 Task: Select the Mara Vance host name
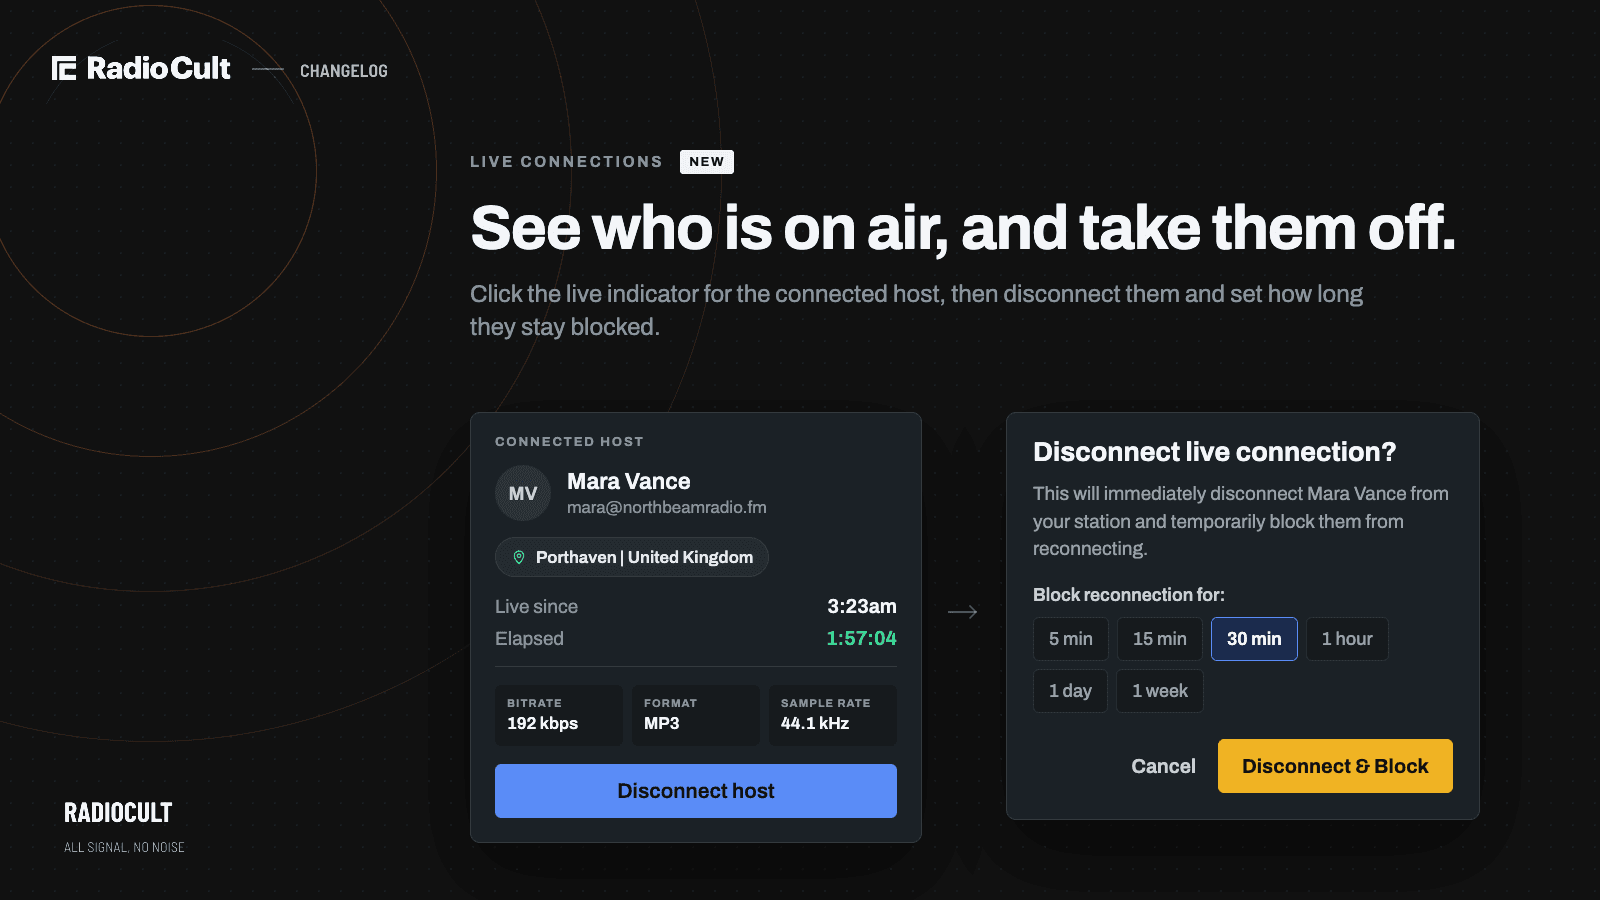pyautogui.click(x=629, y=481)
